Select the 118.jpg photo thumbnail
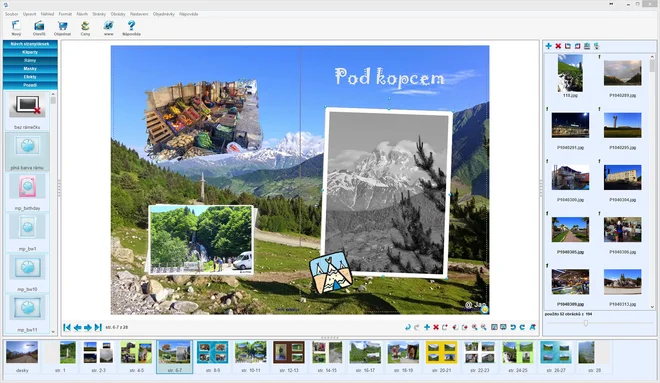The width and height of the screenshot is (660, 383). tap(570, 73)
